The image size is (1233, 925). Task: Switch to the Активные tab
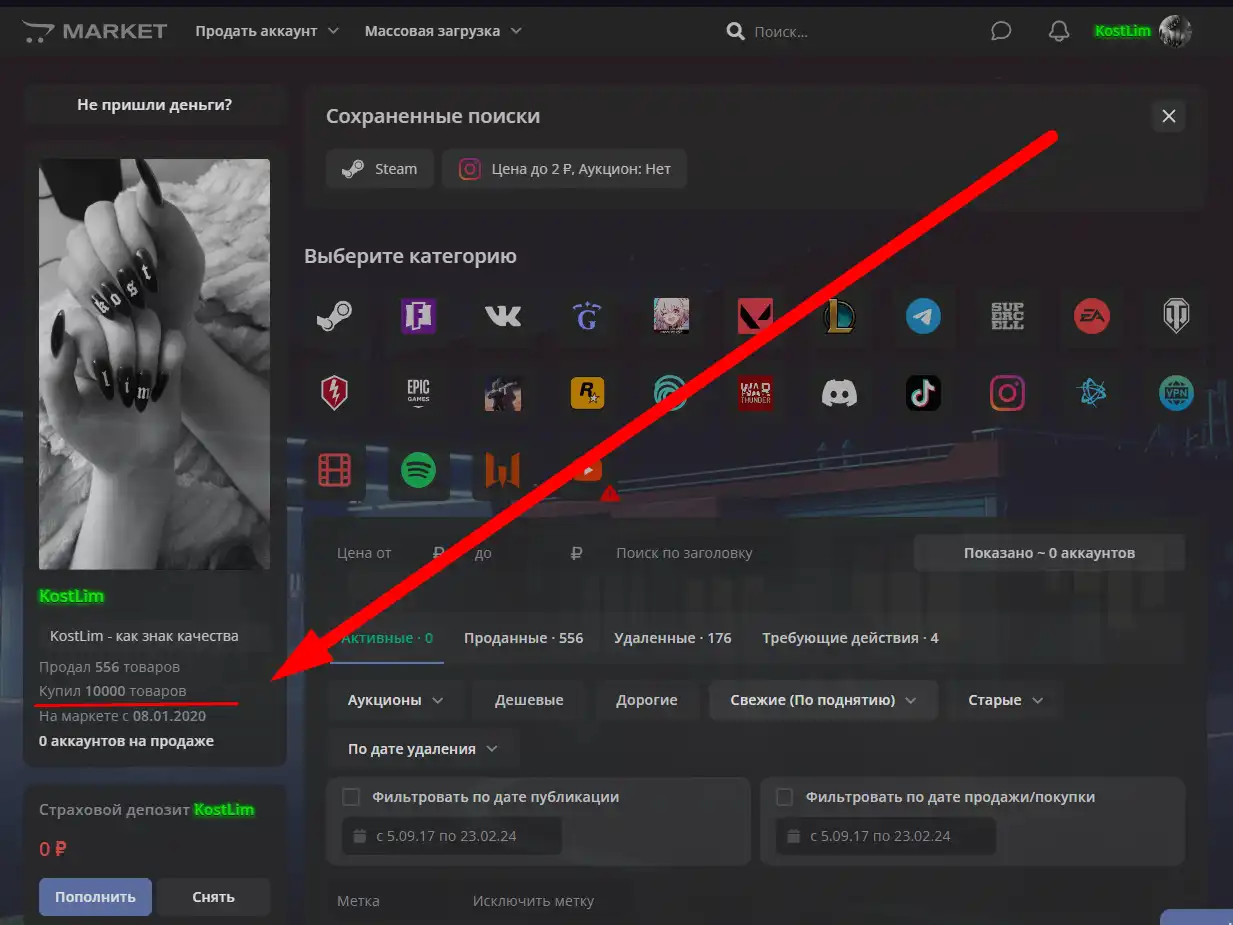coord(387,638)
